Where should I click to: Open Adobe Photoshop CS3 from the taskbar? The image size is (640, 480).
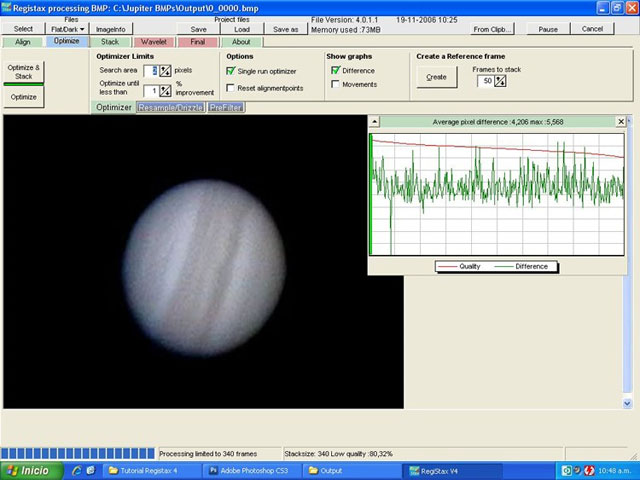pyautogui.click(x=251, y=470)
